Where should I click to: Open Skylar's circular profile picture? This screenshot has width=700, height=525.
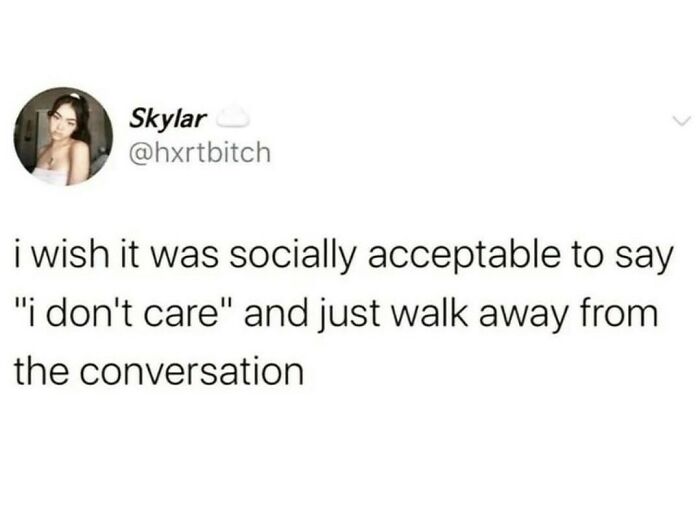pyautogui.click(x=63, y=136)
